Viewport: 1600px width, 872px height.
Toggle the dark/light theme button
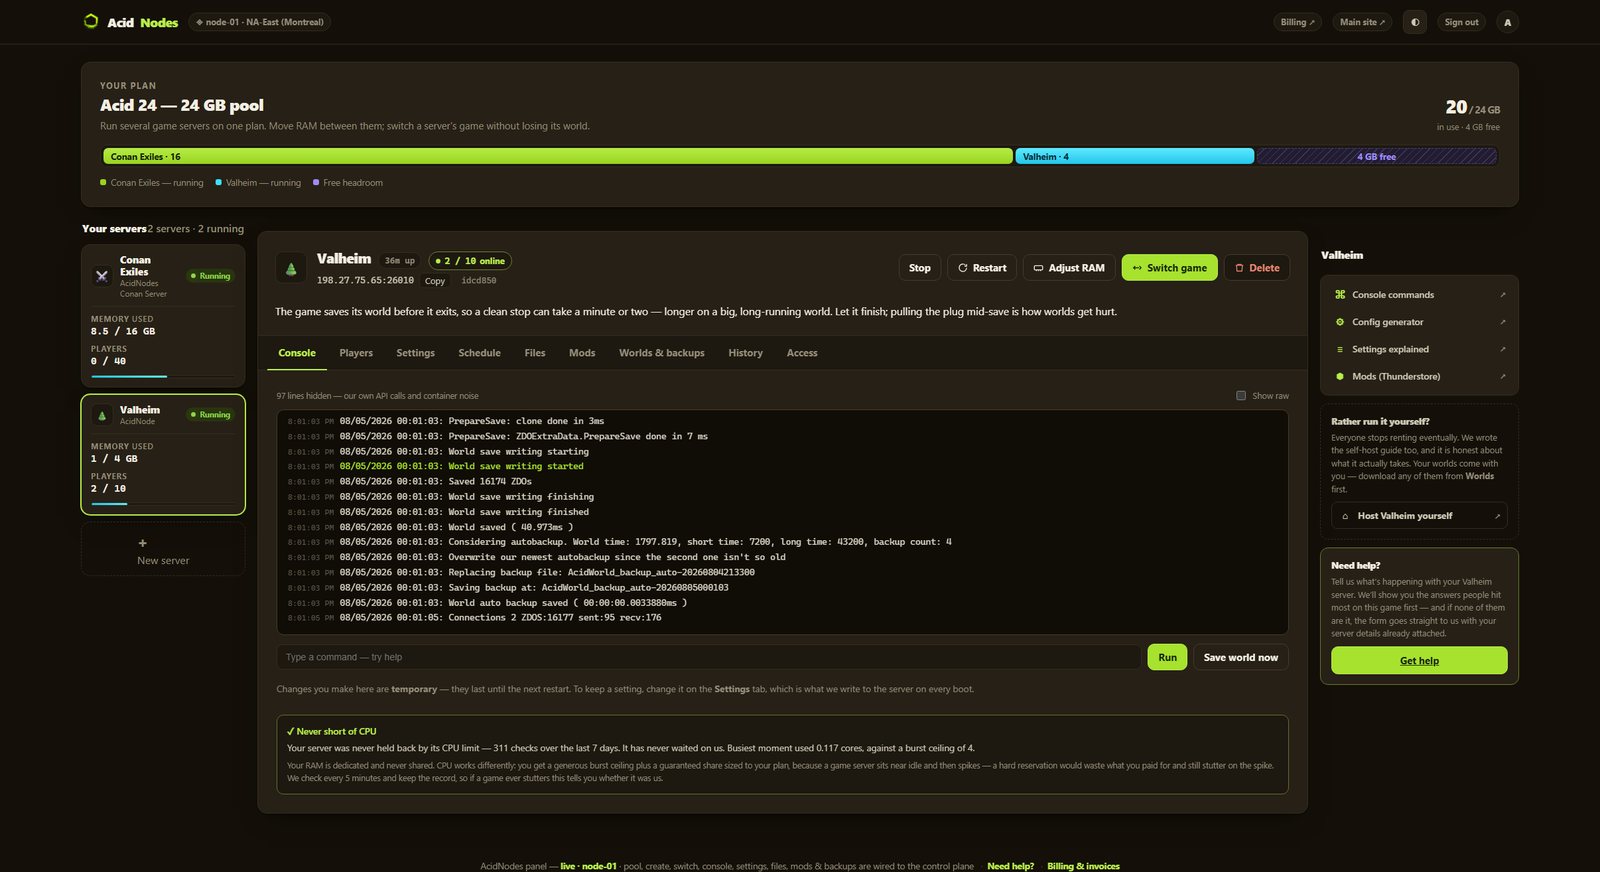(x=1414, y=22)
